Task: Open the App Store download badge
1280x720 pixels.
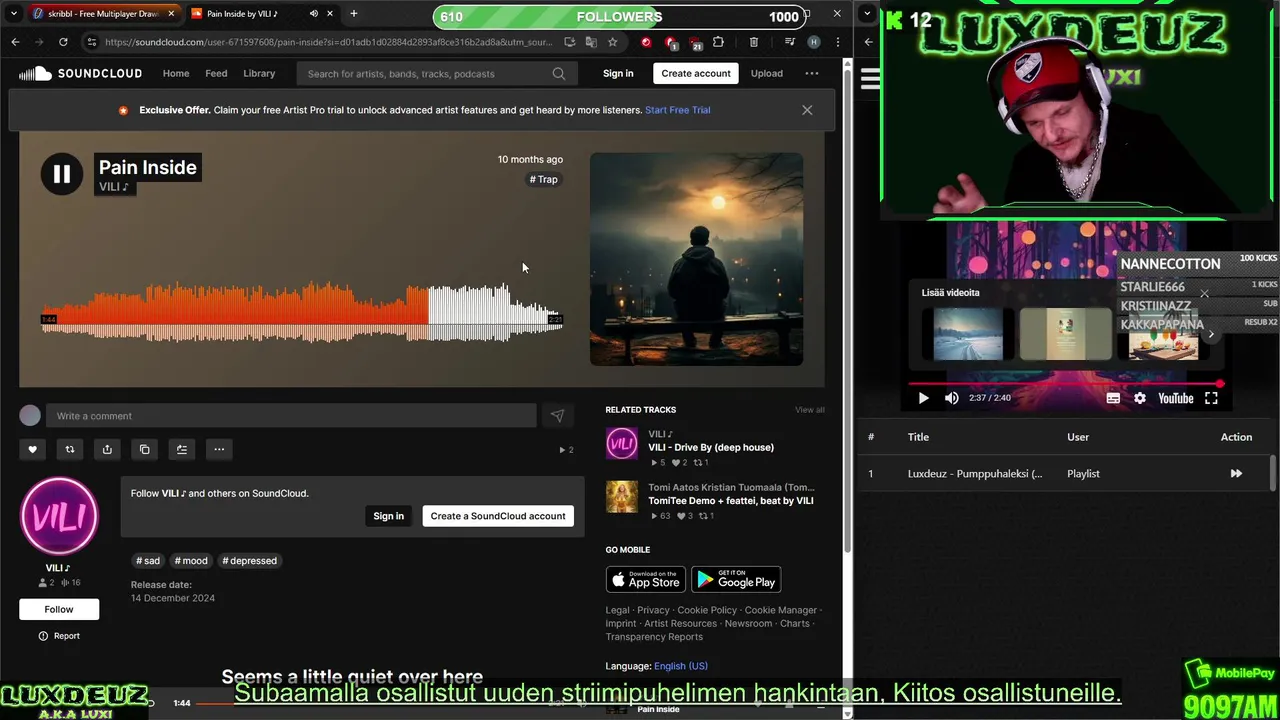Action: click(x=645, y=580)
